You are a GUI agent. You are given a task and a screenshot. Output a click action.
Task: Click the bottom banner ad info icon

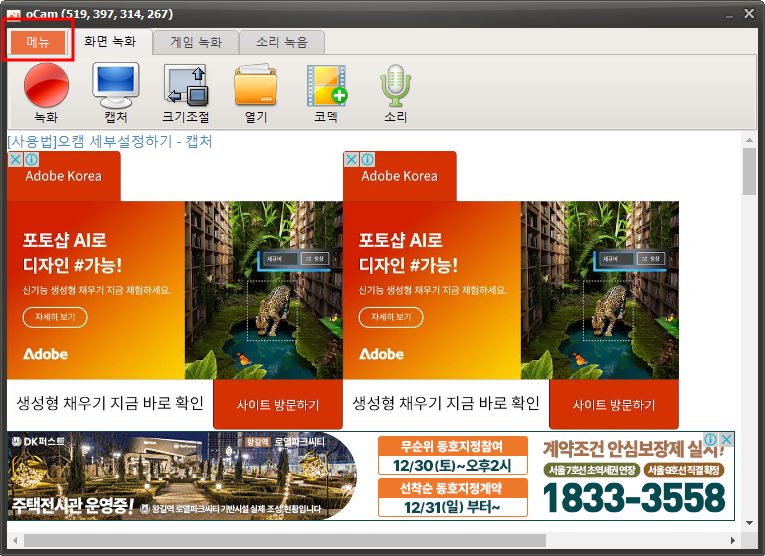click(x=711, y=439)
